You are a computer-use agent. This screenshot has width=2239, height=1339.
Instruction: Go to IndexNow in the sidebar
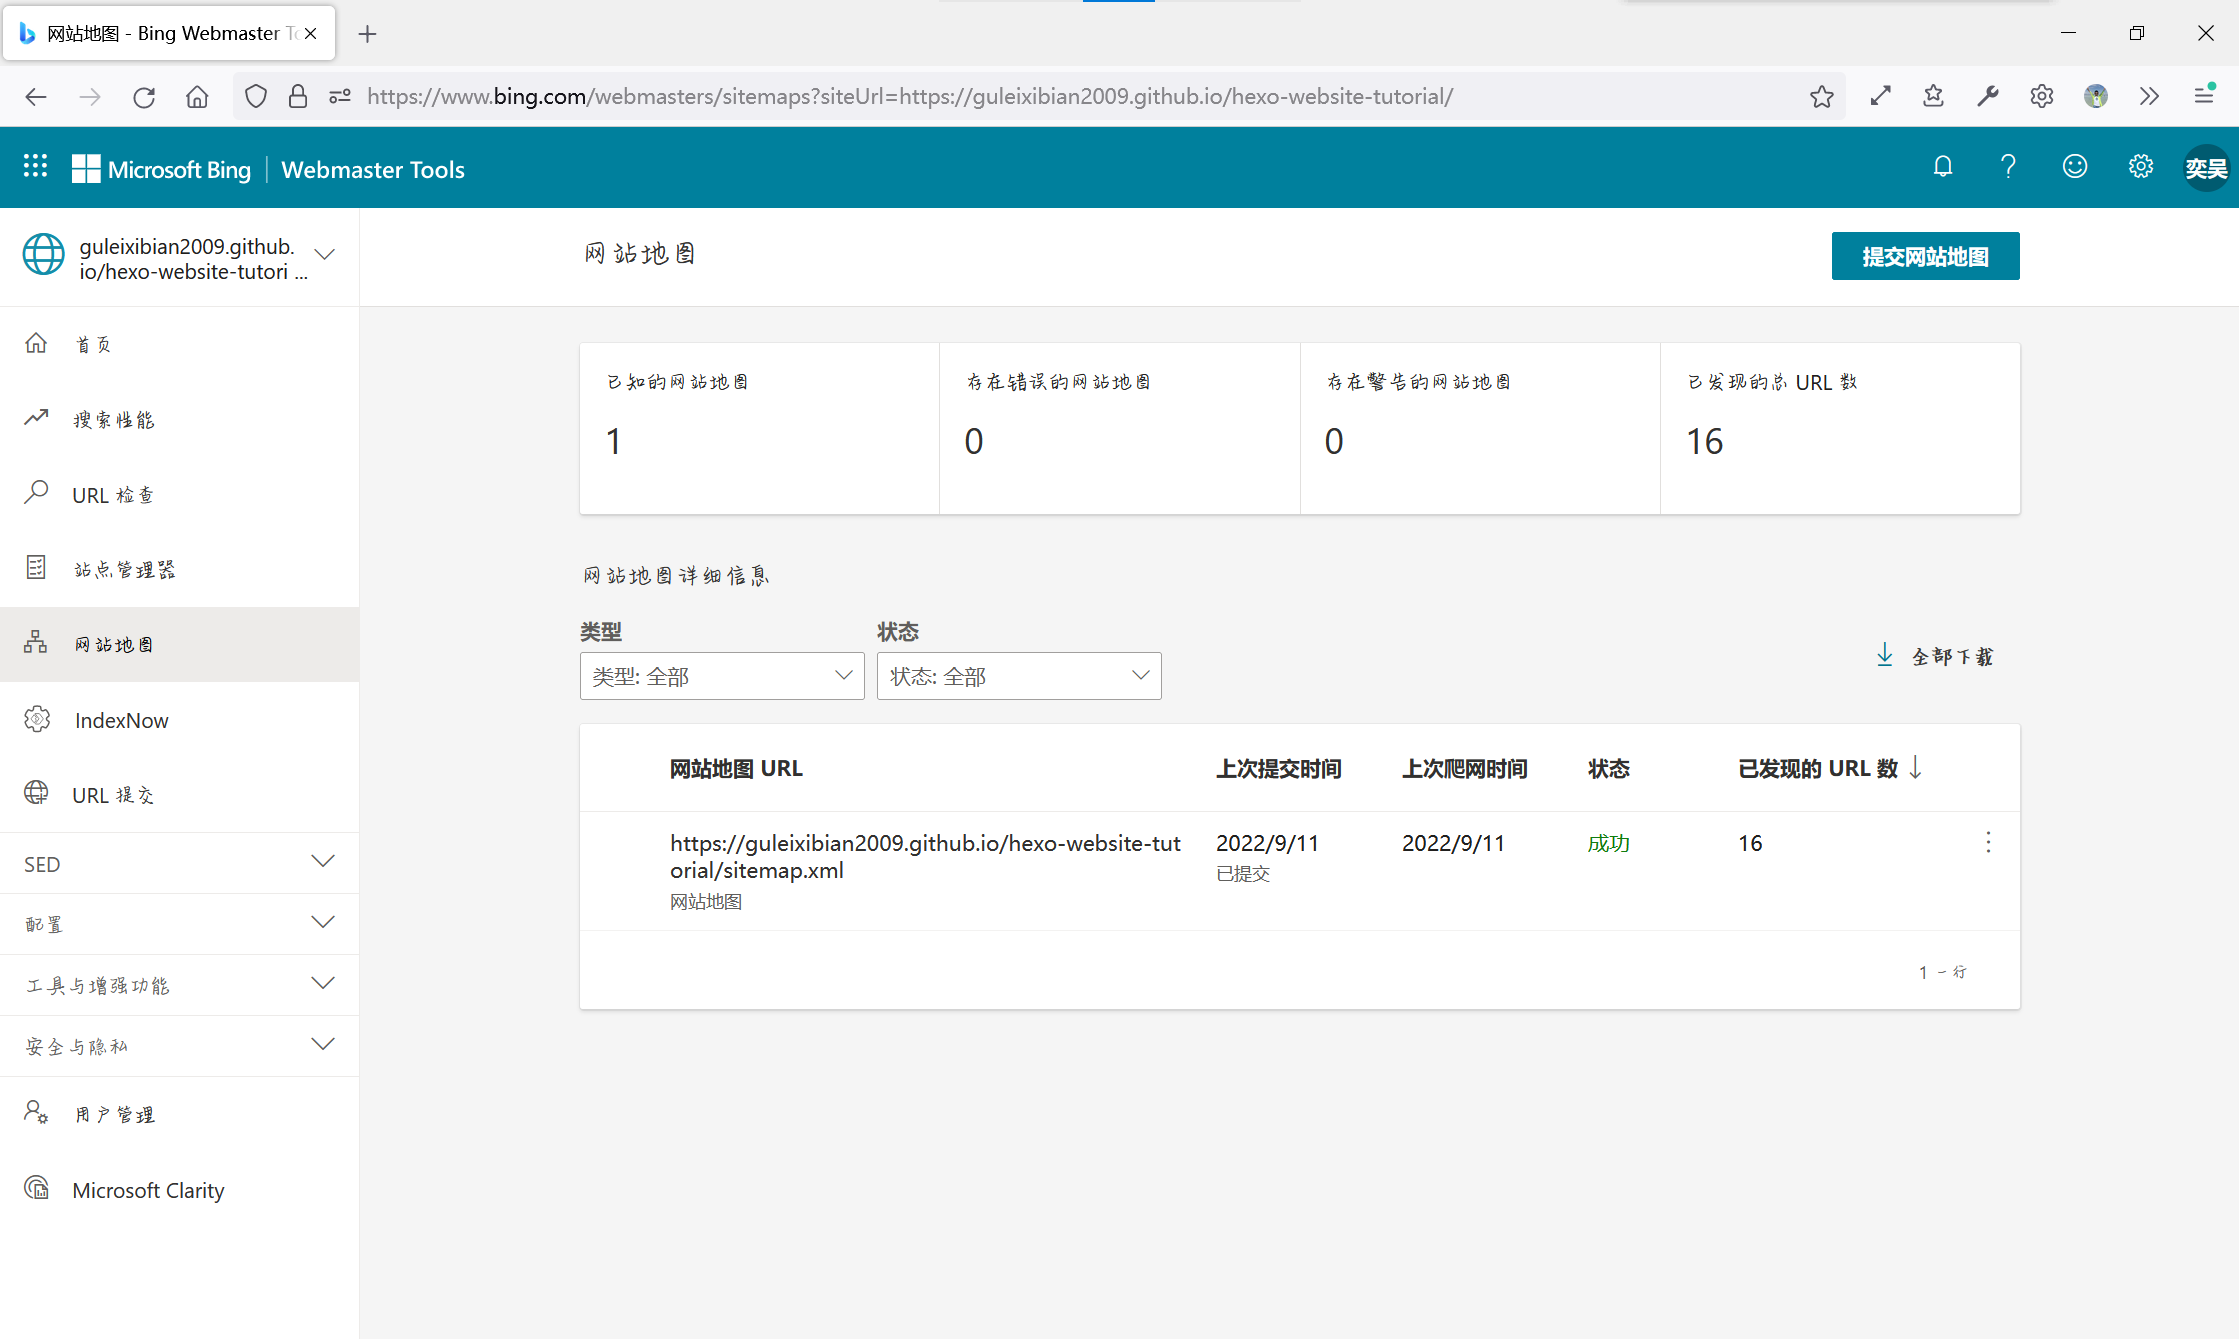coord(121,720)
